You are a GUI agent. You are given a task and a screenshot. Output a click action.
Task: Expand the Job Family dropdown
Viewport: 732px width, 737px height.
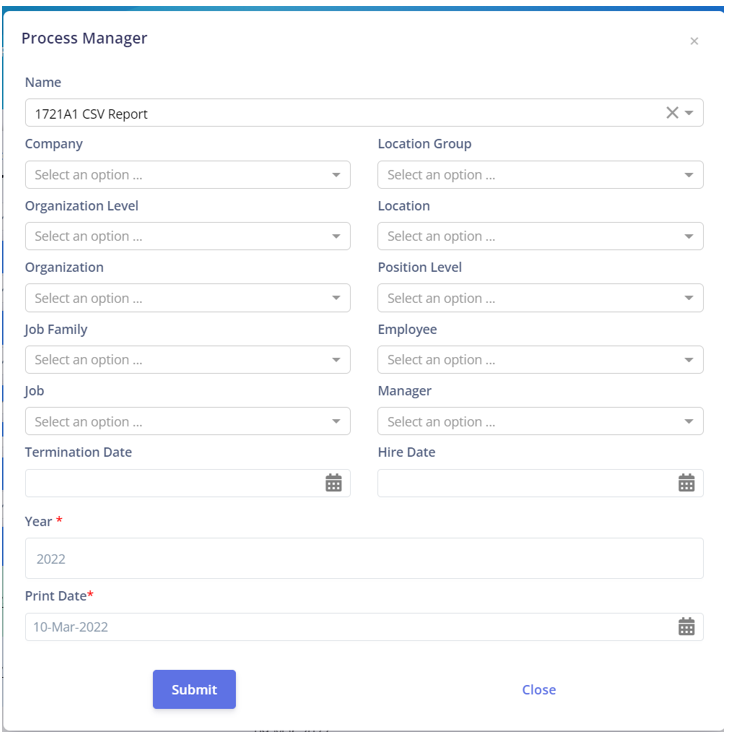(x=188, y=360)
